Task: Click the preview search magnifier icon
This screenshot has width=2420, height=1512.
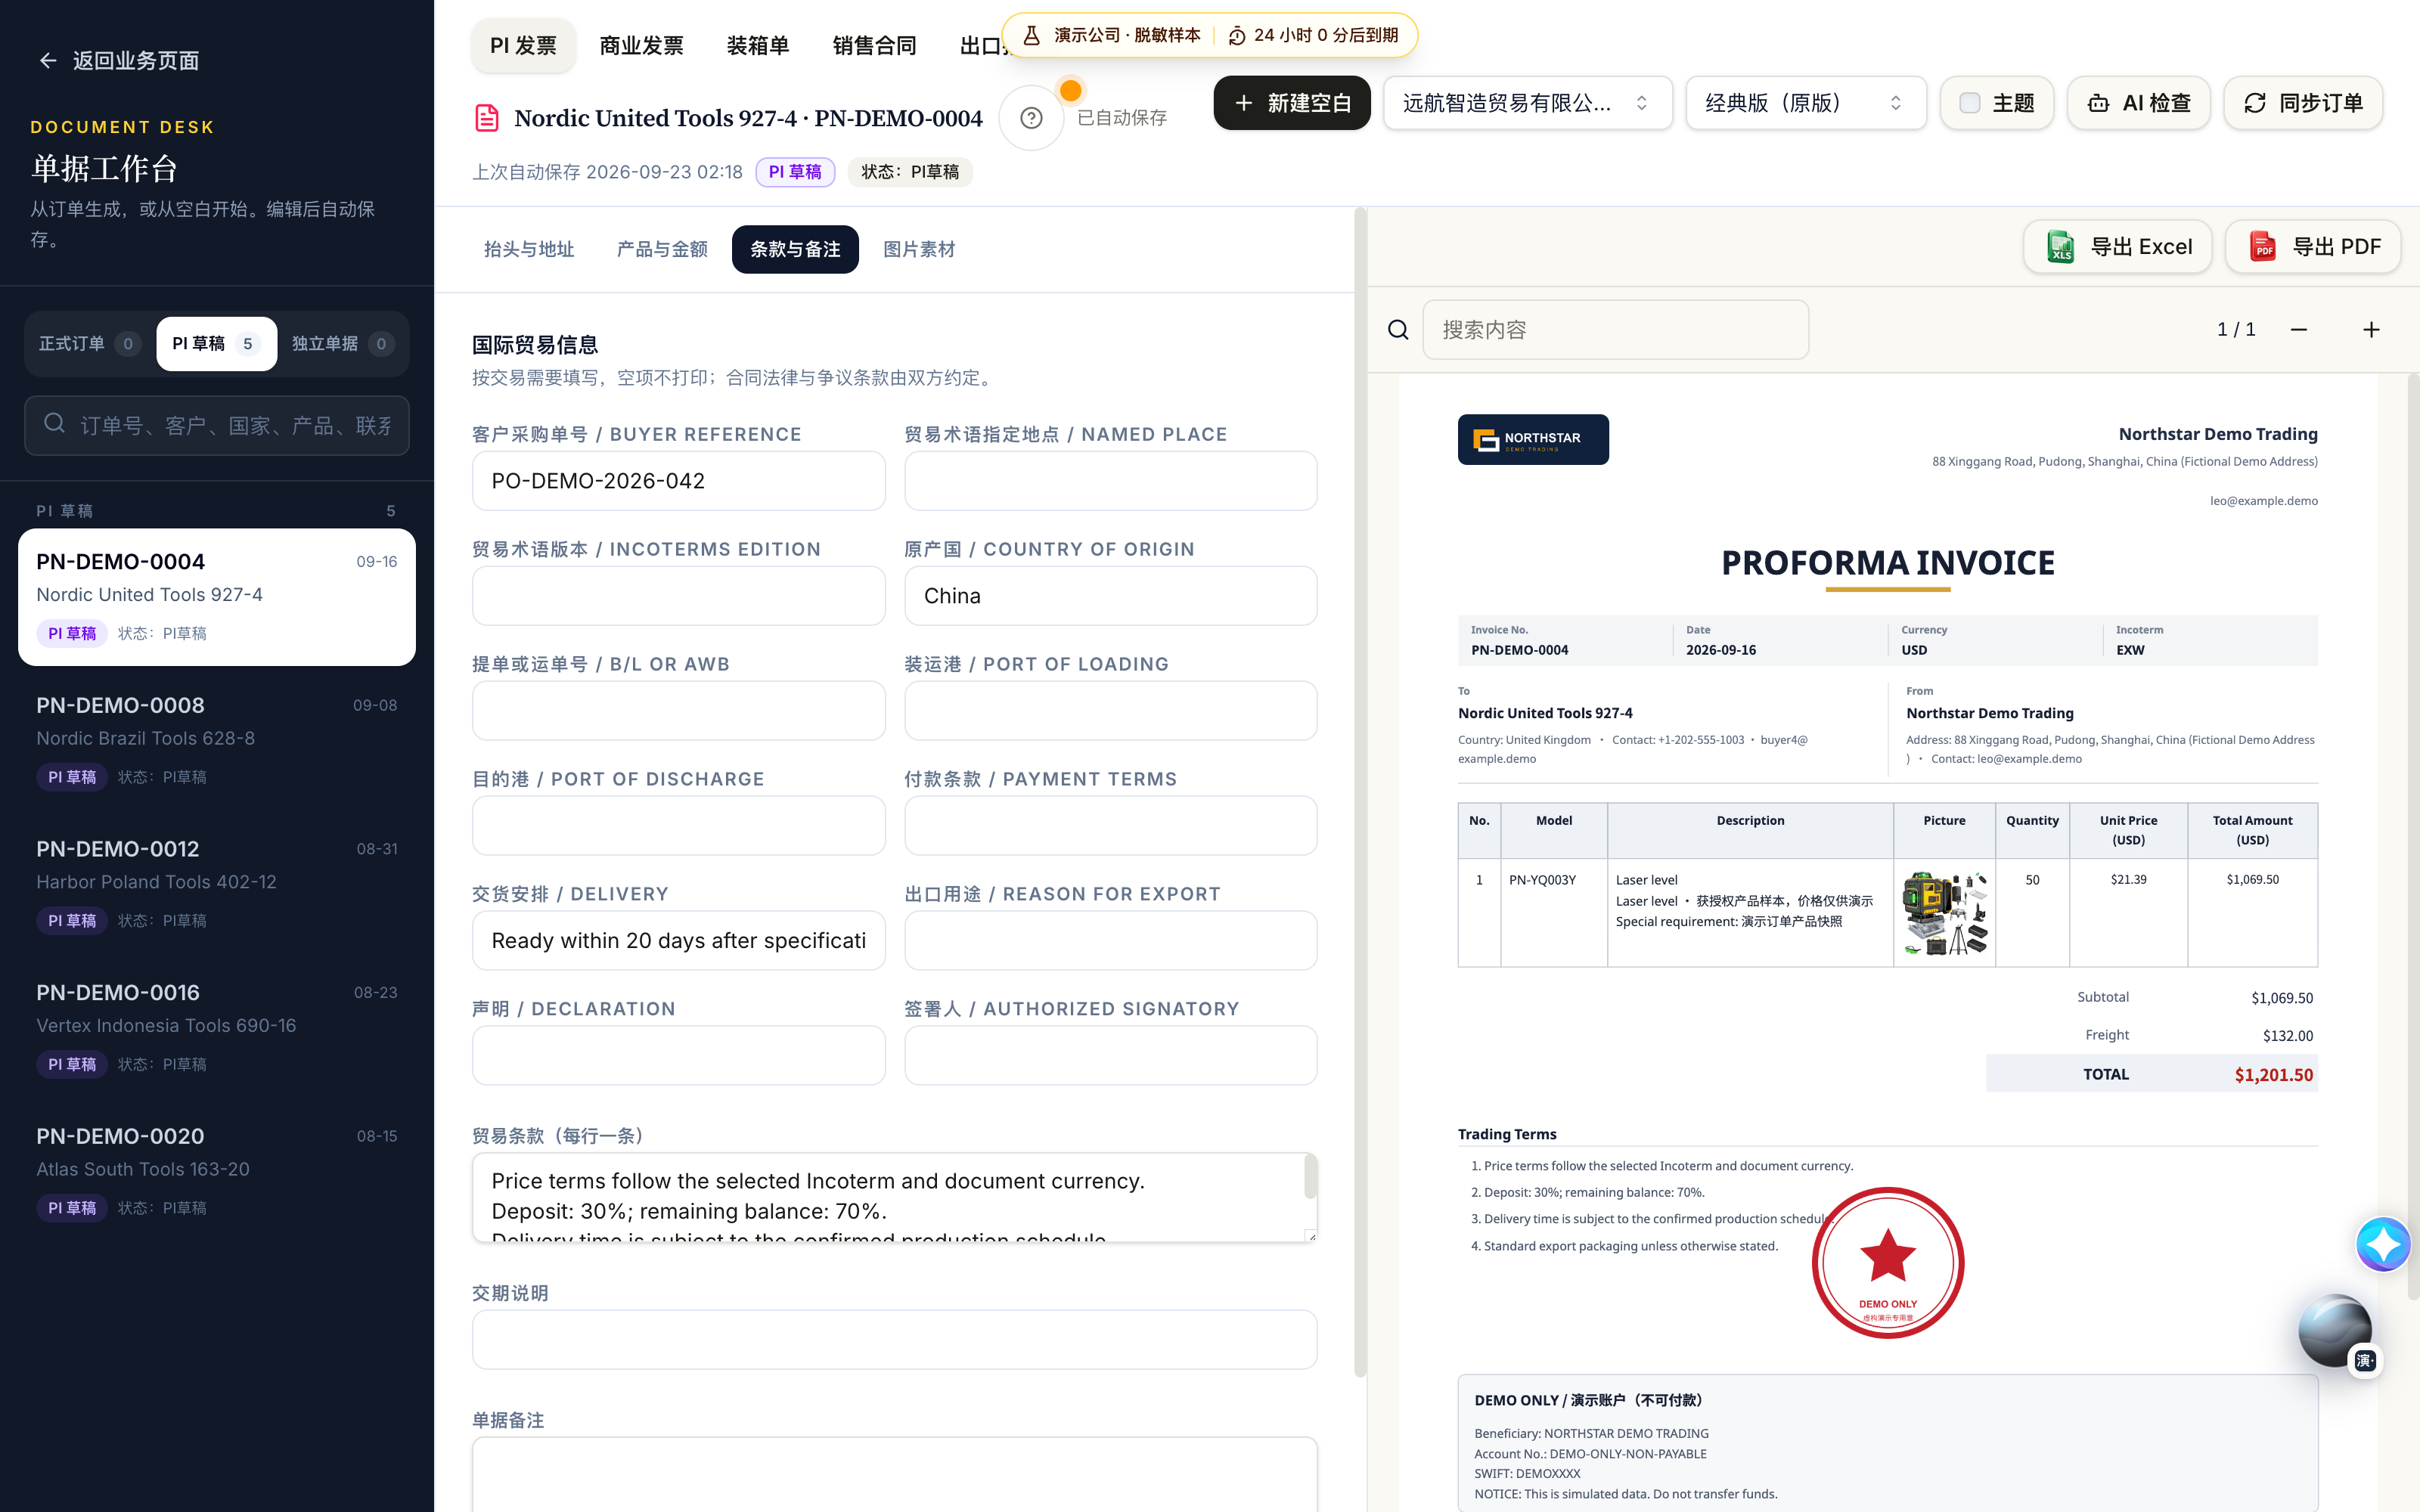Action: pos(1398,330)
